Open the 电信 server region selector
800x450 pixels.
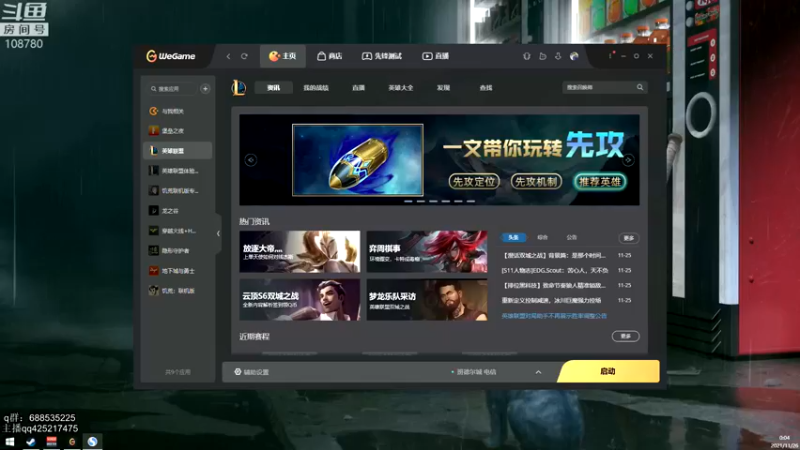473,372
